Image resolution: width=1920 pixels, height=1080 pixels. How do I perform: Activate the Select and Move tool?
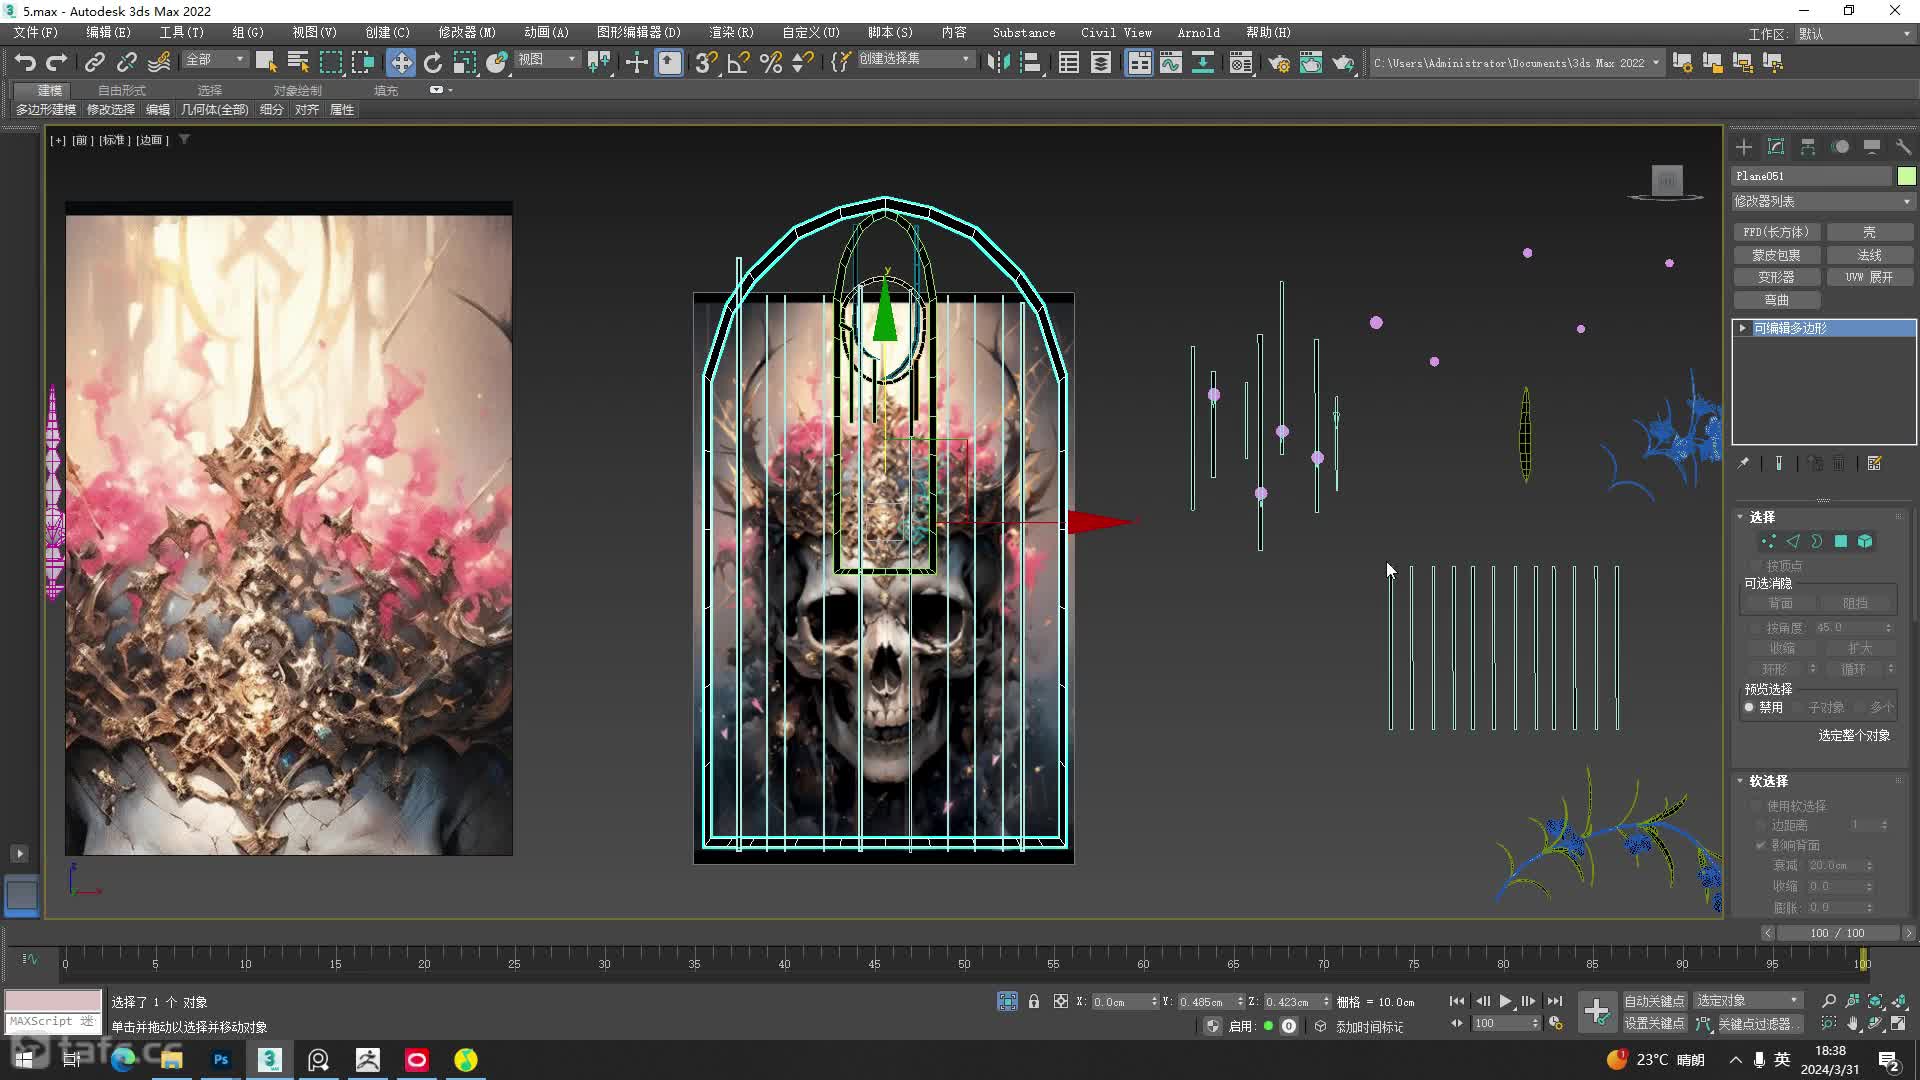pos(400,62)
